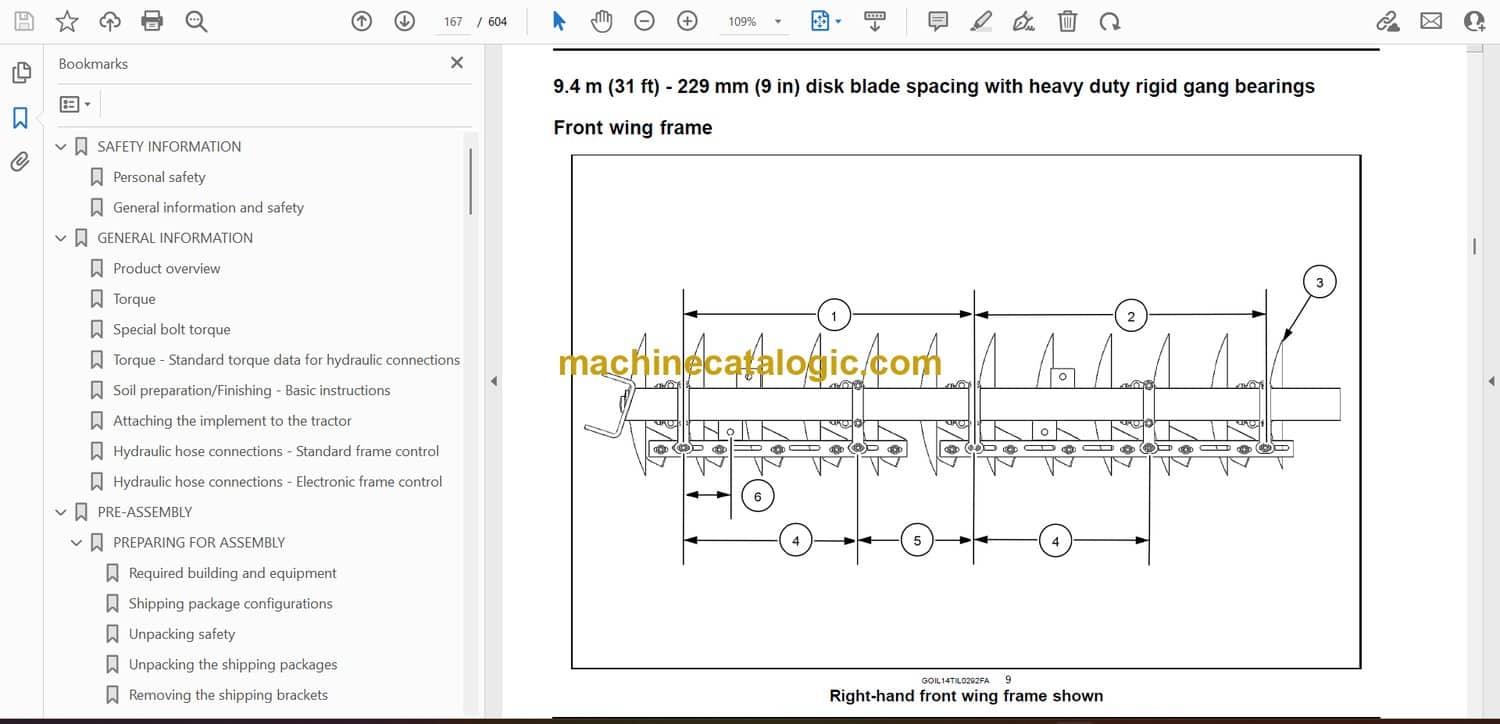Open Shipping package configurations bookmark

(x=230, y=604)
